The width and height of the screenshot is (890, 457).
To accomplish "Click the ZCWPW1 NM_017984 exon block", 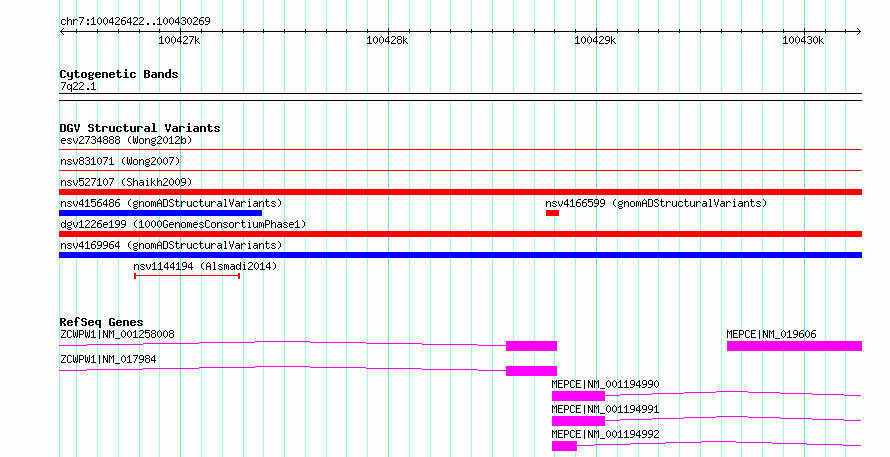I will click(x=531, y=371).
